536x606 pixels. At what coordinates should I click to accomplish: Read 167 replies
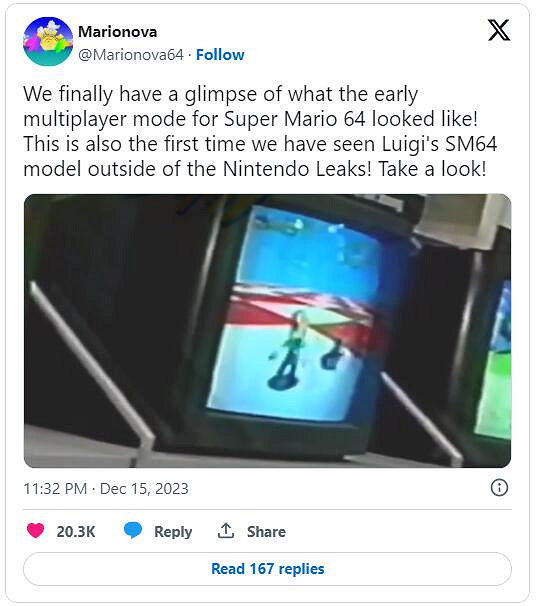click(267, 569)
